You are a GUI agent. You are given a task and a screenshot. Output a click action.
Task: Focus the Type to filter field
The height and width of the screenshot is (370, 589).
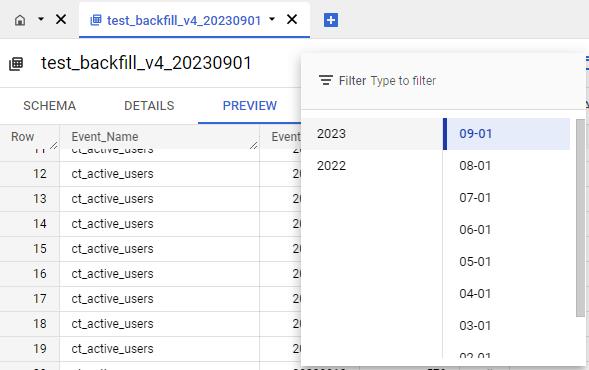point(403,81)
